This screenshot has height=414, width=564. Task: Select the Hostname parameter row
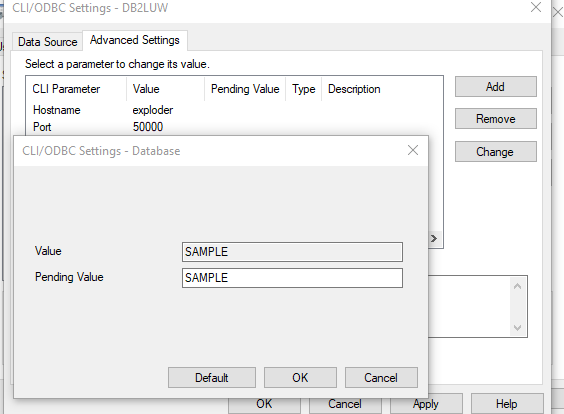point(234,110)
